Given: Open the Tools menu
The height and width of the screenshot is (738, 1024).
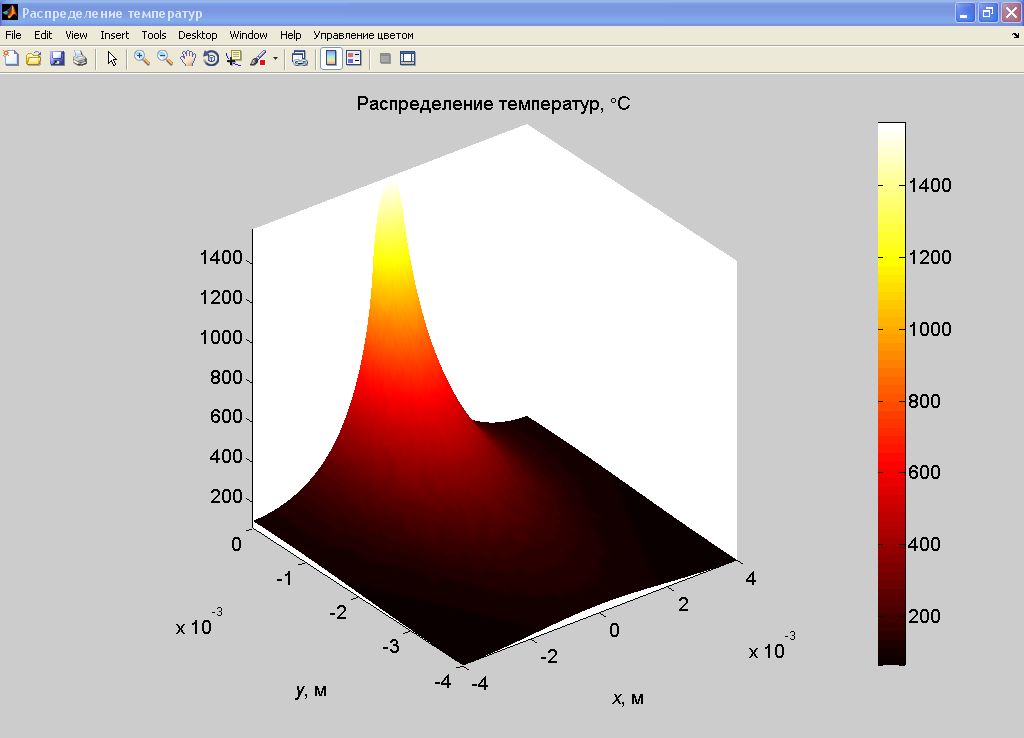Looking at the screenshot, I should (153, 35).
